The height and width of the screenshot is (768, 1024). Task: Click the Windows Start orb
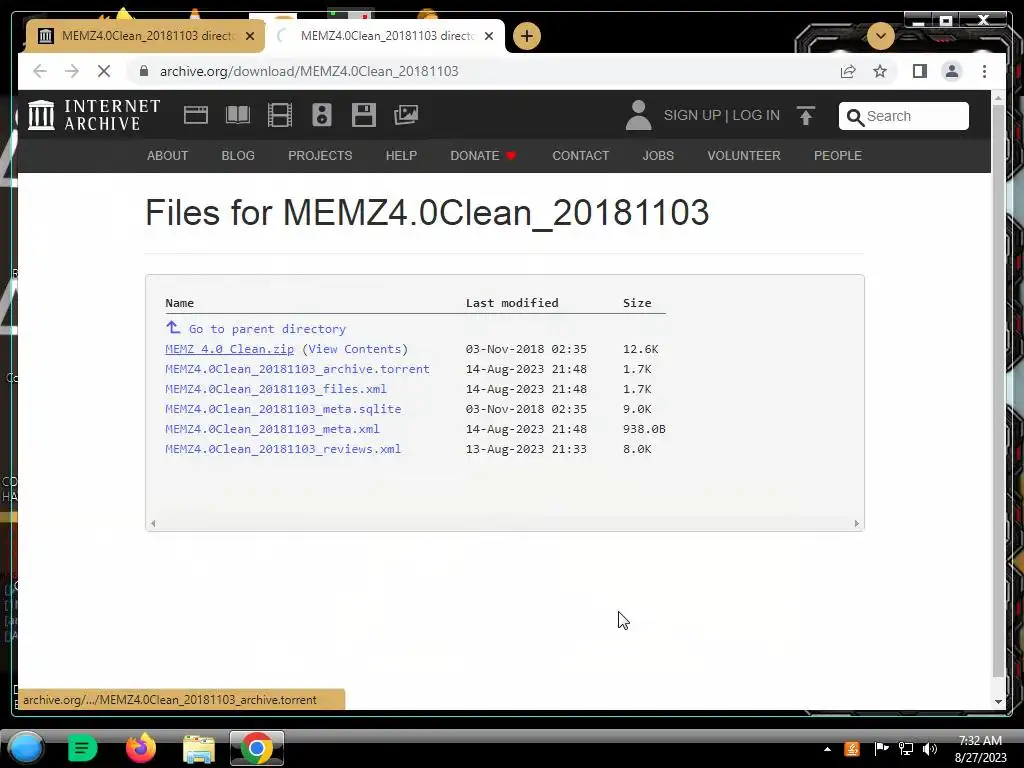(26, 748)
